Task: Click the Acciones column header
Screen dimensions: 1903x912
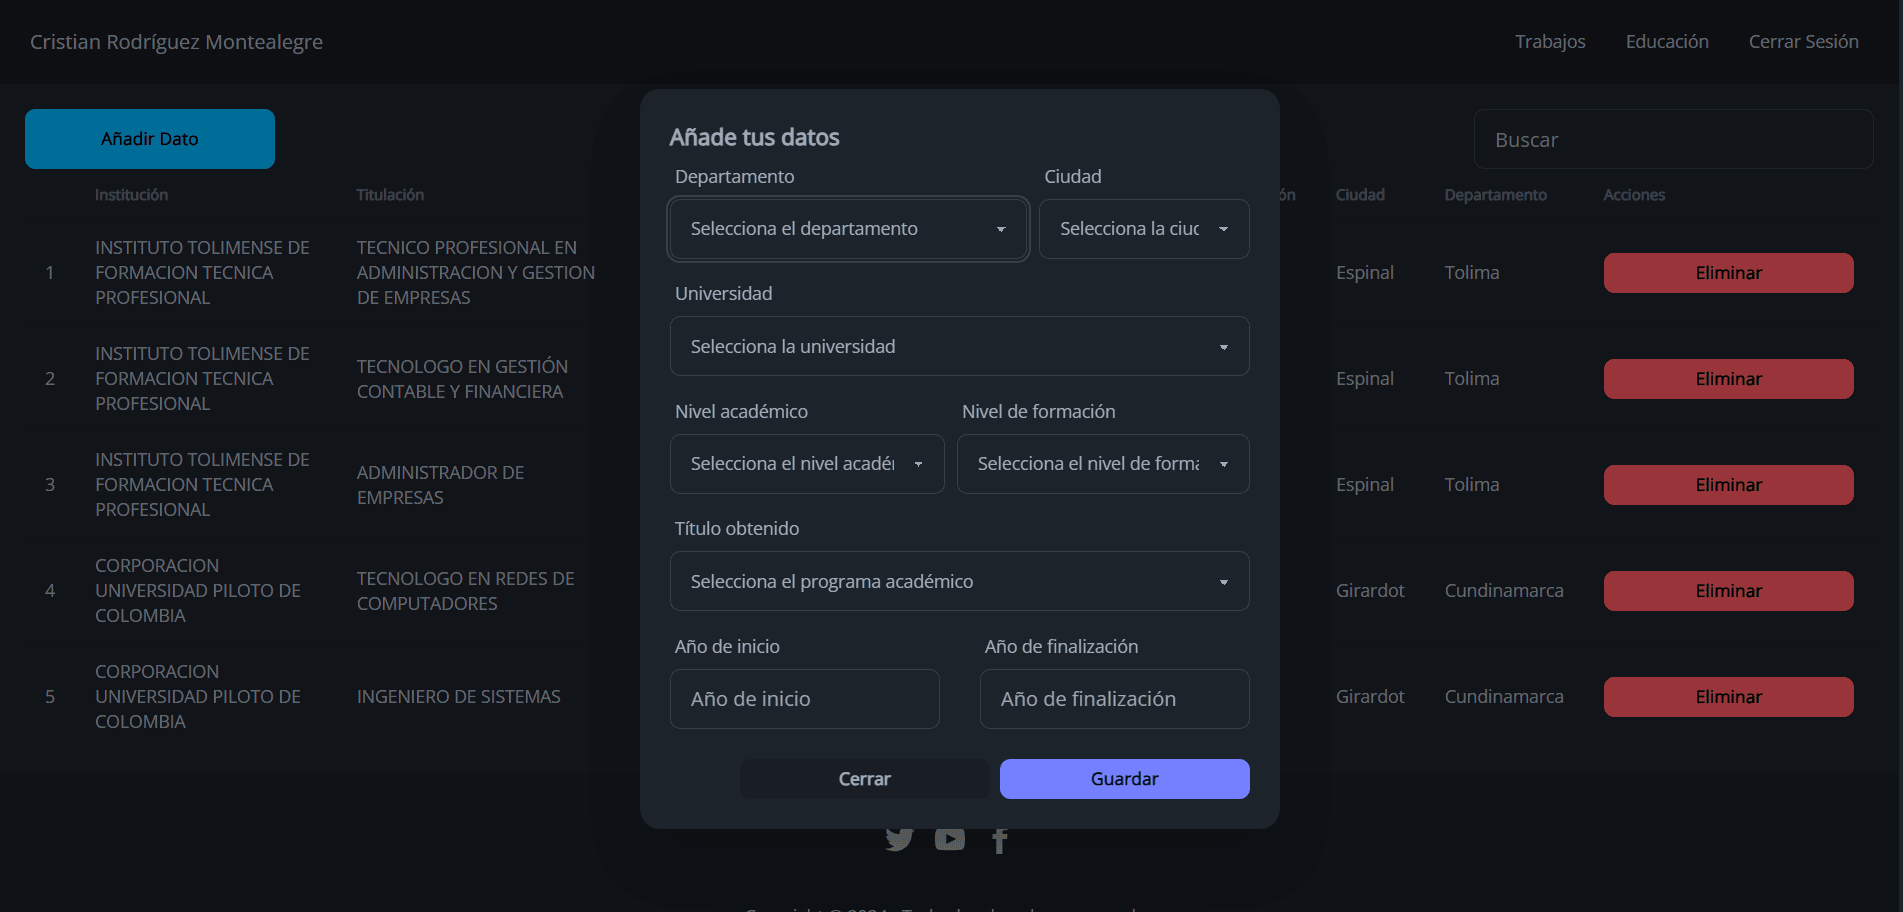Action: click(x=1634, y=195)
